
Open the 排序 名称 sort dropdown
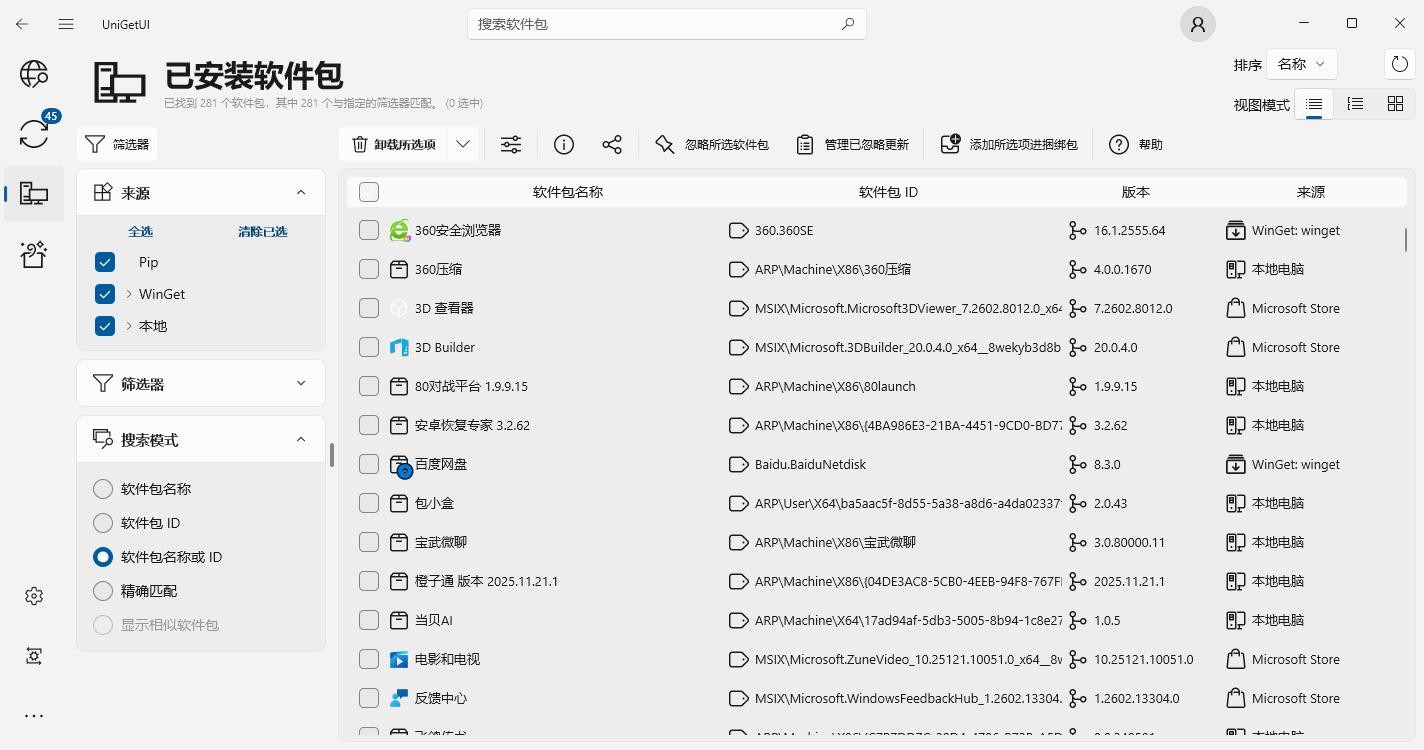1302,64
